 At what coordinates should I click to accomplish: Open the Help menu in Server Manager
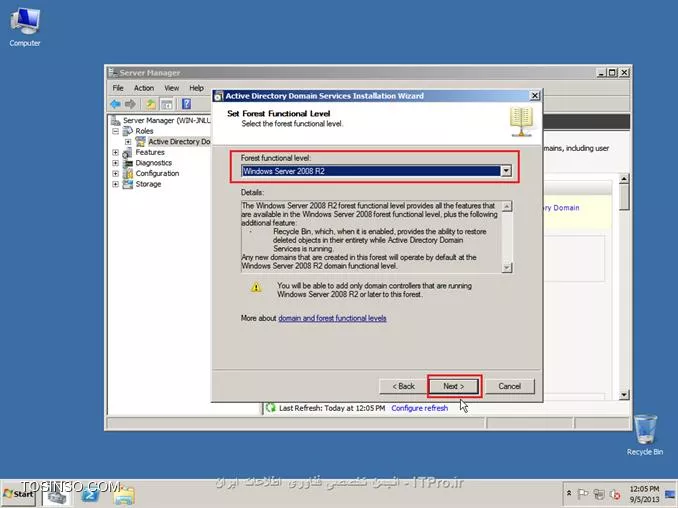click(x=196, y=88)
